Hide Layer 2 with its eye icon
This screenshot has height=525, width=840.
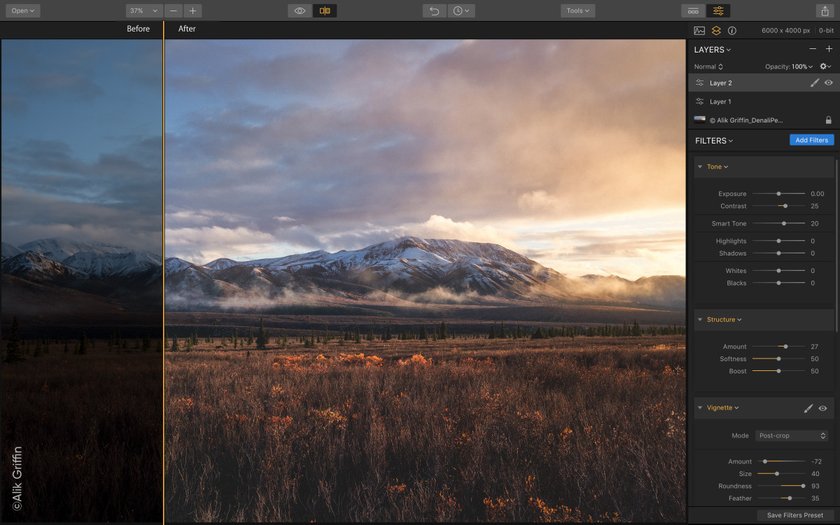tap(829, 82)
